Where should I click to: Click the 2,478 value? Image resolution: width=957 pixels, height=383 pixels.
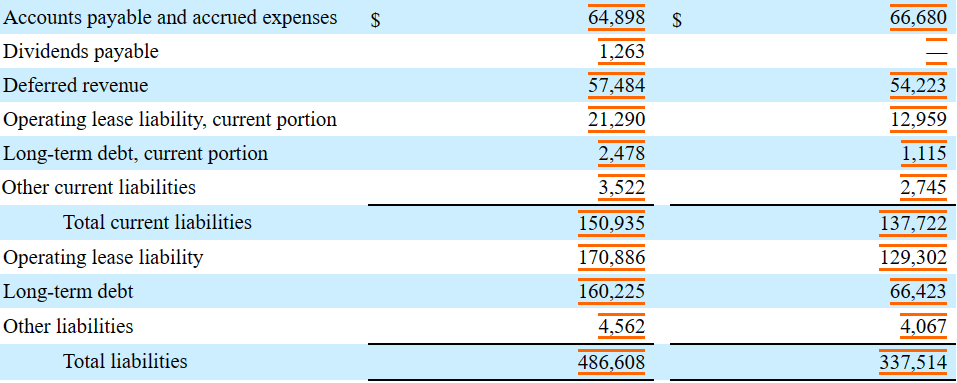coord(621,154)
